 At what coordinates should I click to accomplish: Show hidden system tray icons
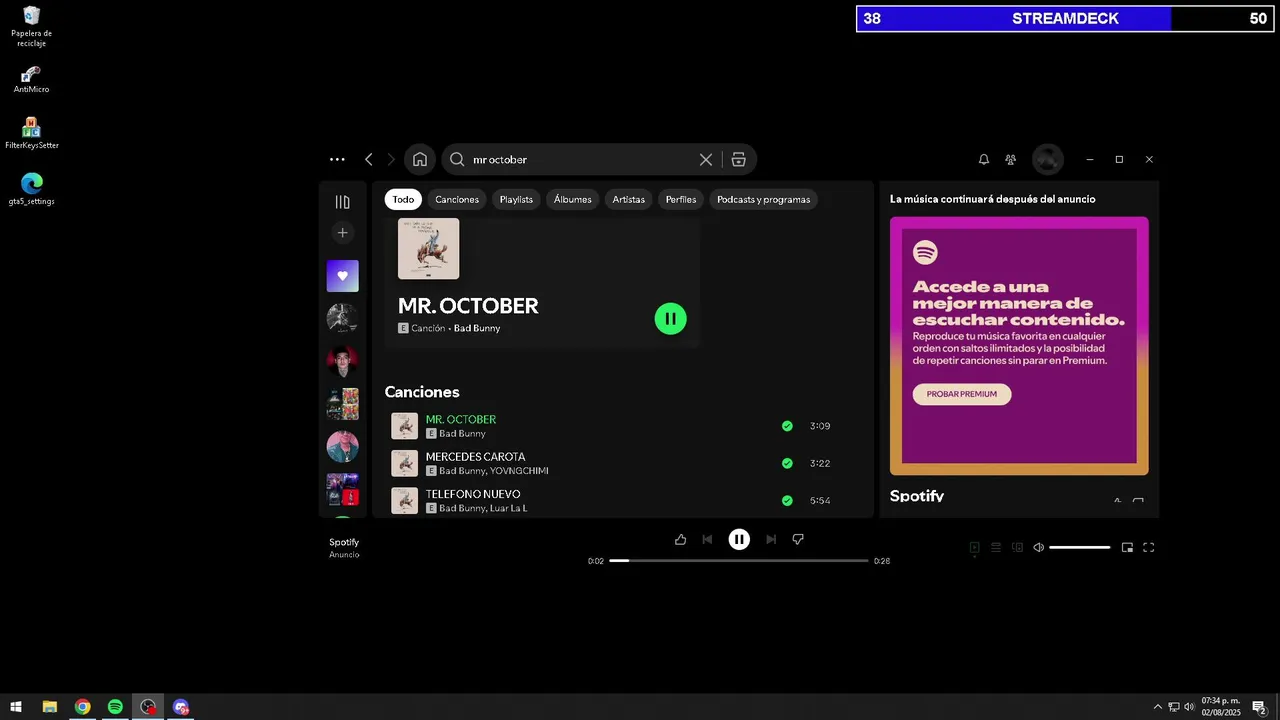tap(1158, 707)
